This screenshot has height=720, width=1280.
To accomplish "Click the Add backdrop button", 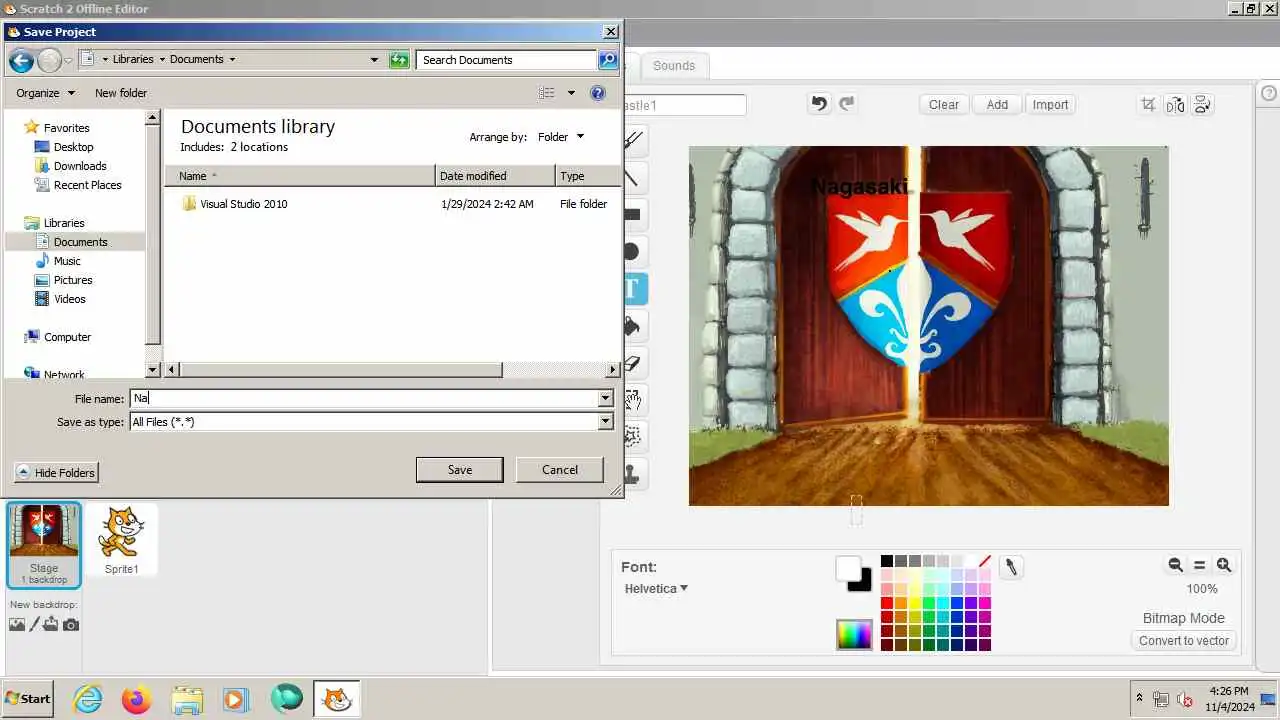I will point(997,104).
